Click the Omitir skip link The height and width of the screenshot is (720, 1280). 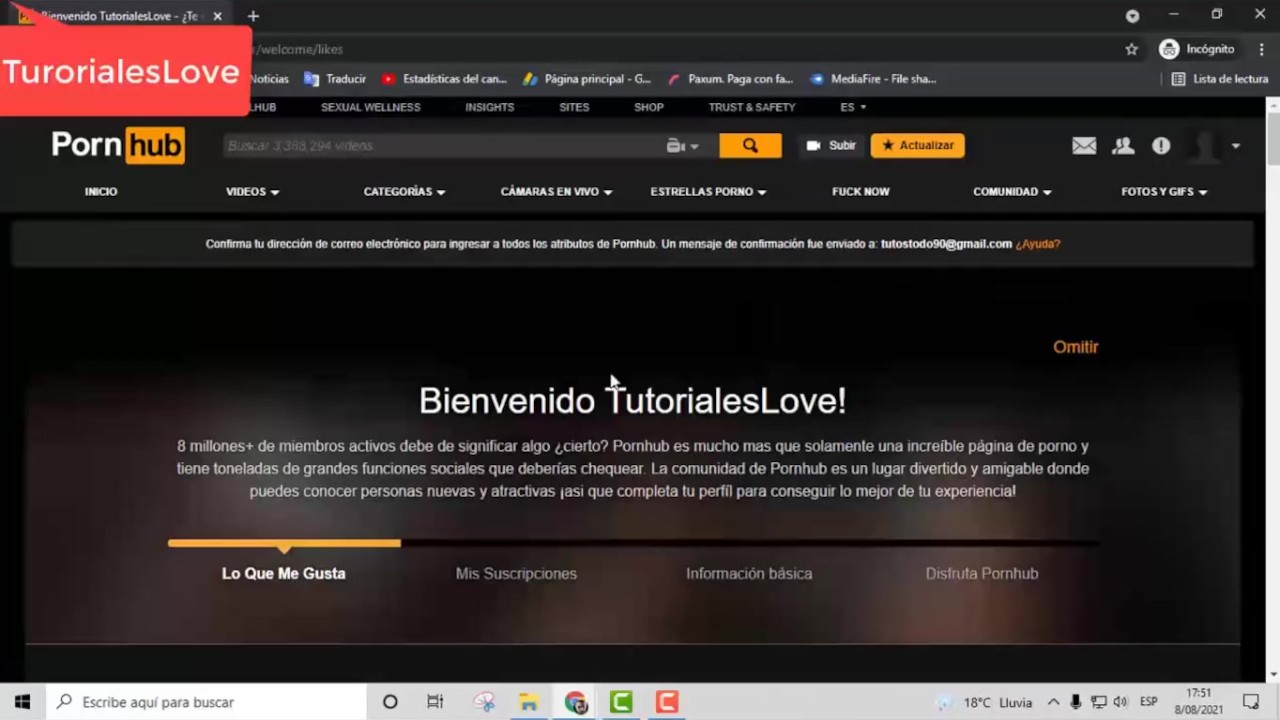pos(1075,347)
